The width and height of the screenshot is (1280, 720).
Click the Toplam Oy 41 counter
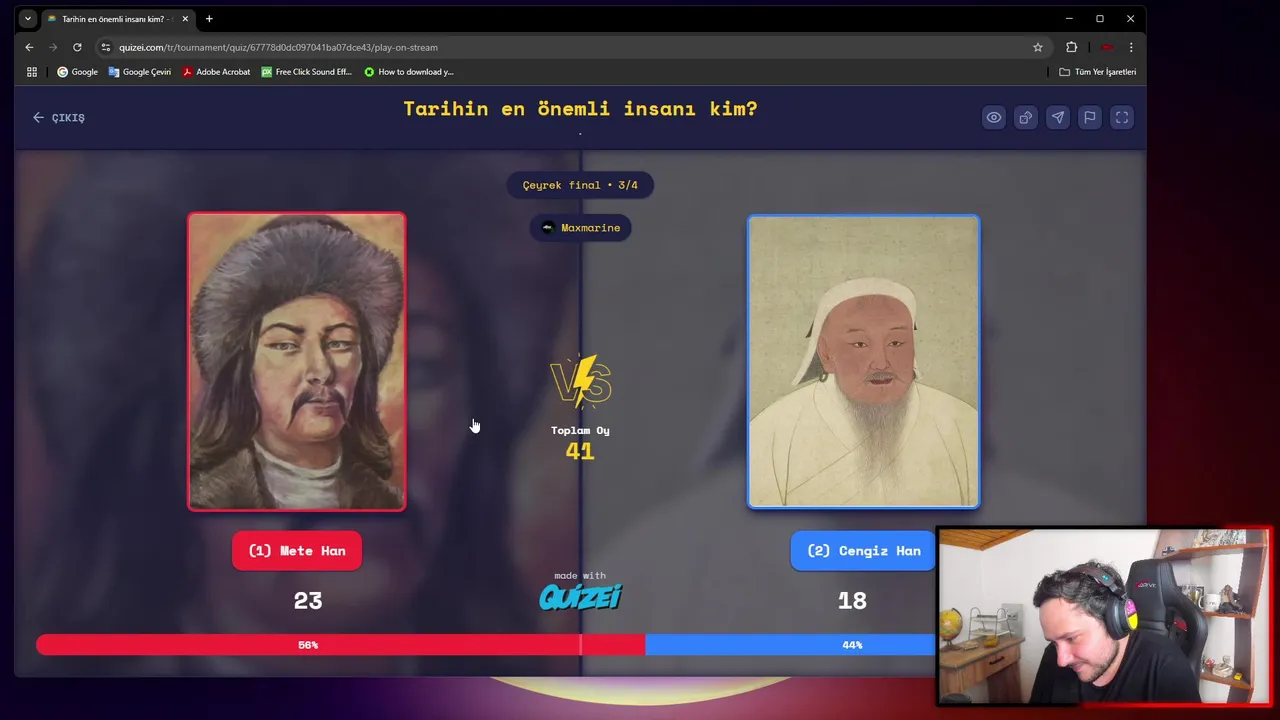point(580,443)
